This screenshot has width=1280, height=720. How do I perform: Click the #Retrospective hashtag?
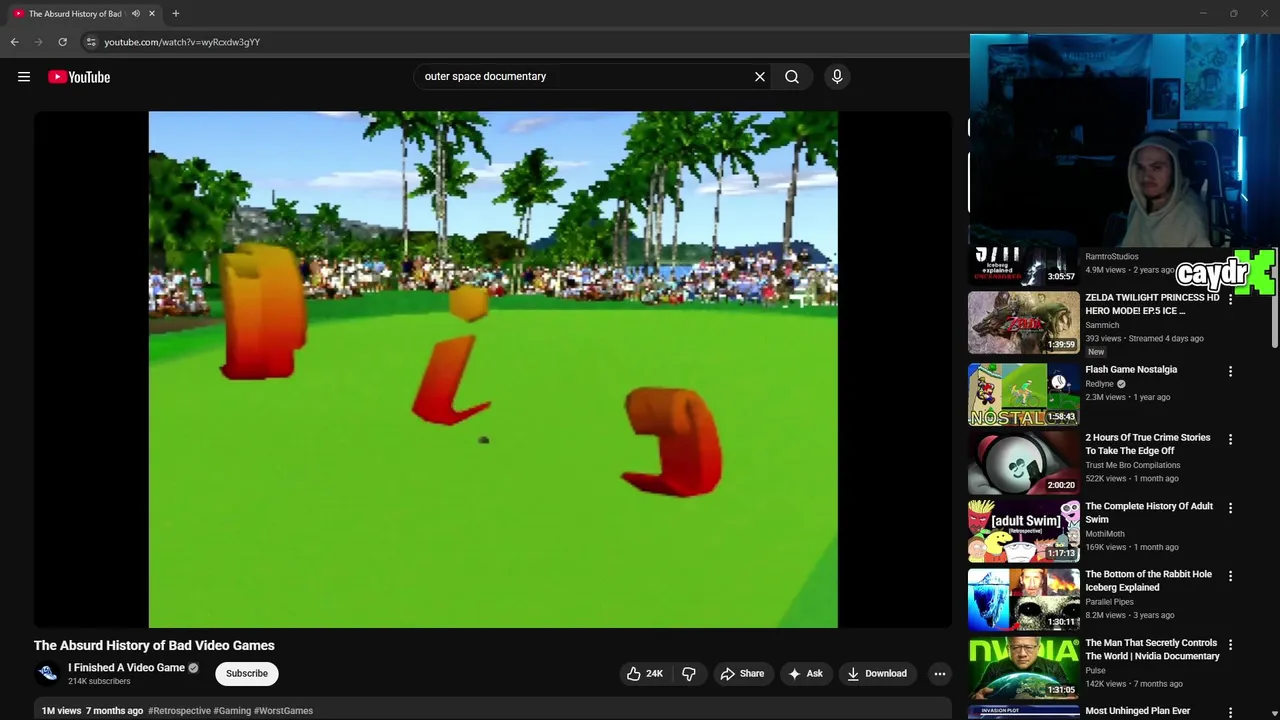click(x=179, y=711)
